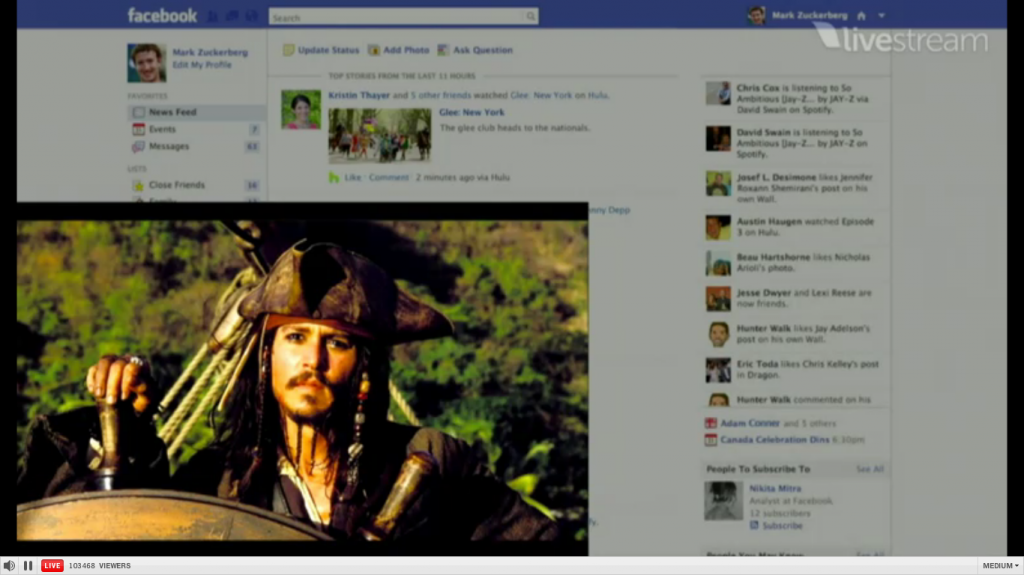1024x575 pixels.
Task: Click Jesse Dwyer's ticker avatar
Action: pos(718,299)
